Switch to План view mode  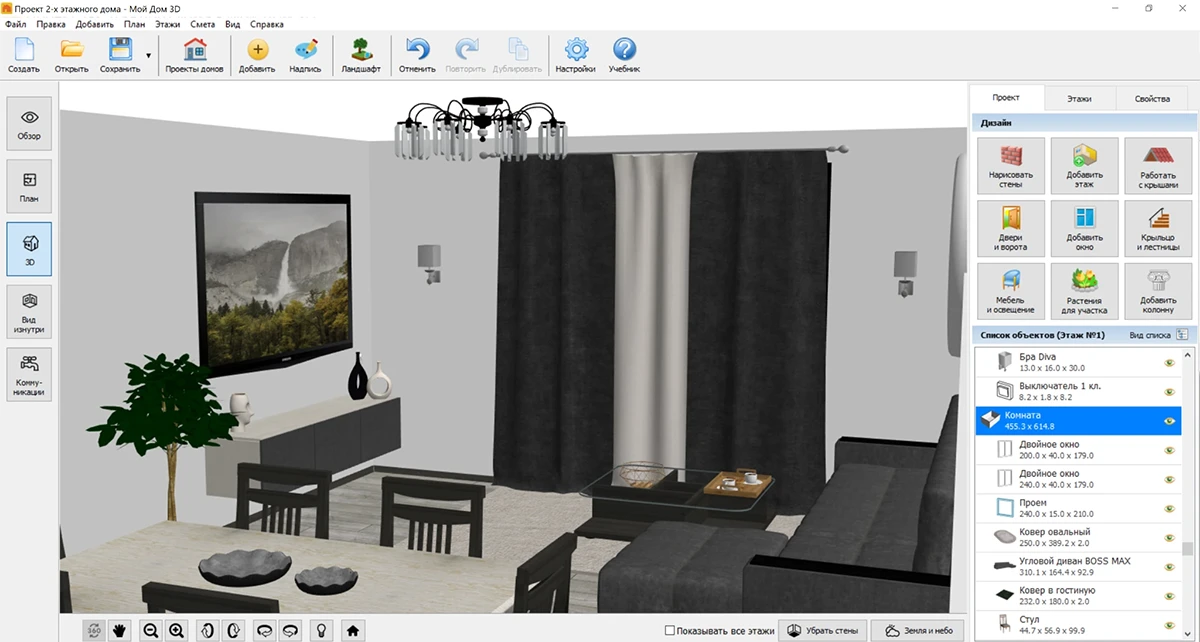pyautogui.click(x=29, y=187)
